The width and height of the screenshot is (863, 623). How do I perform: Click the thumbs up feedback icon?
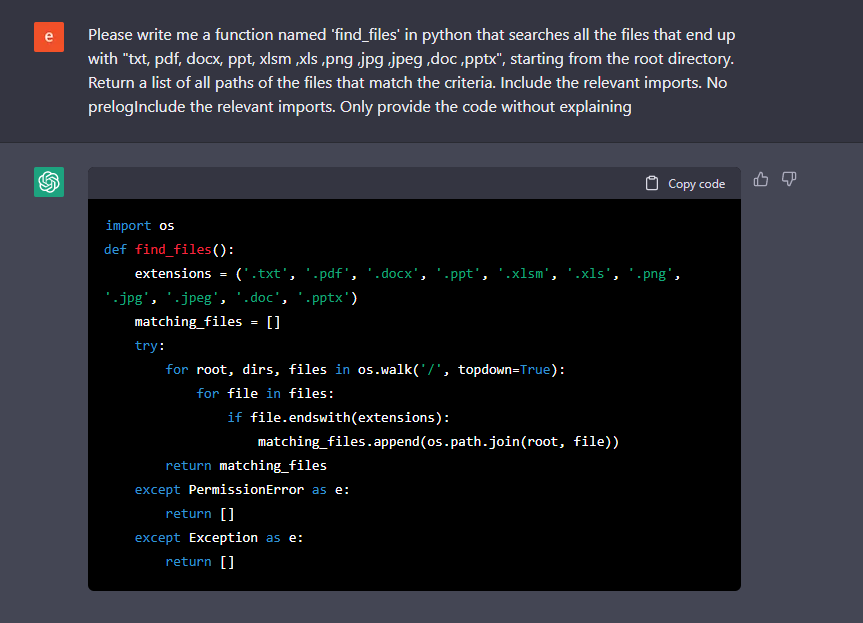coord(761,179)
